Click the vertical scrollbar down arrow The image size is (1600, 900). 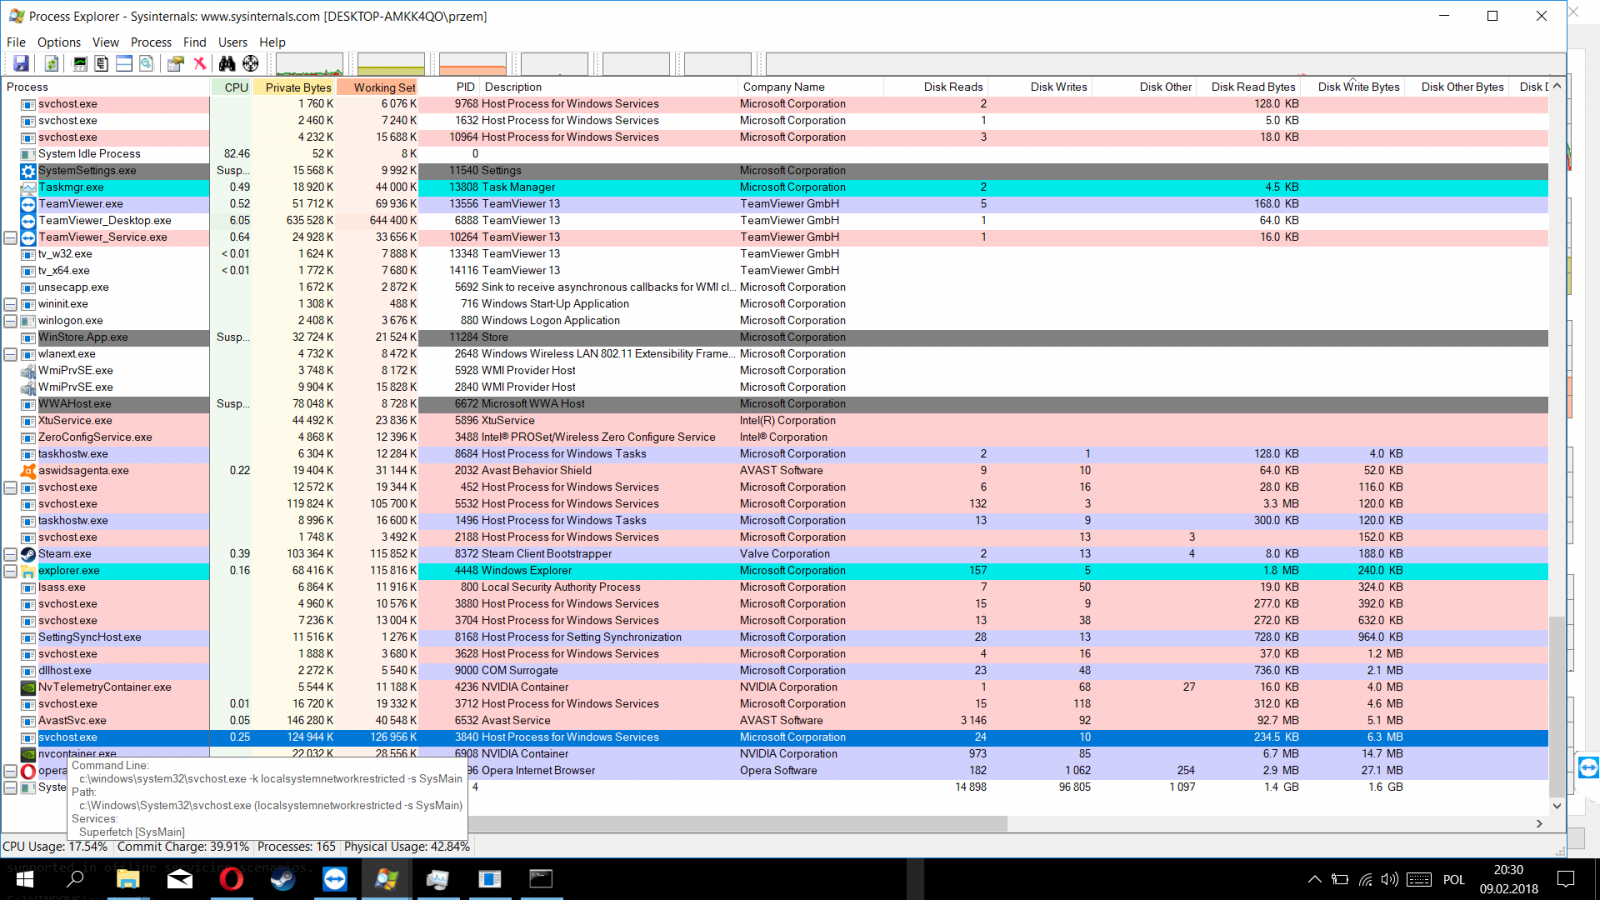(1556, 806)
